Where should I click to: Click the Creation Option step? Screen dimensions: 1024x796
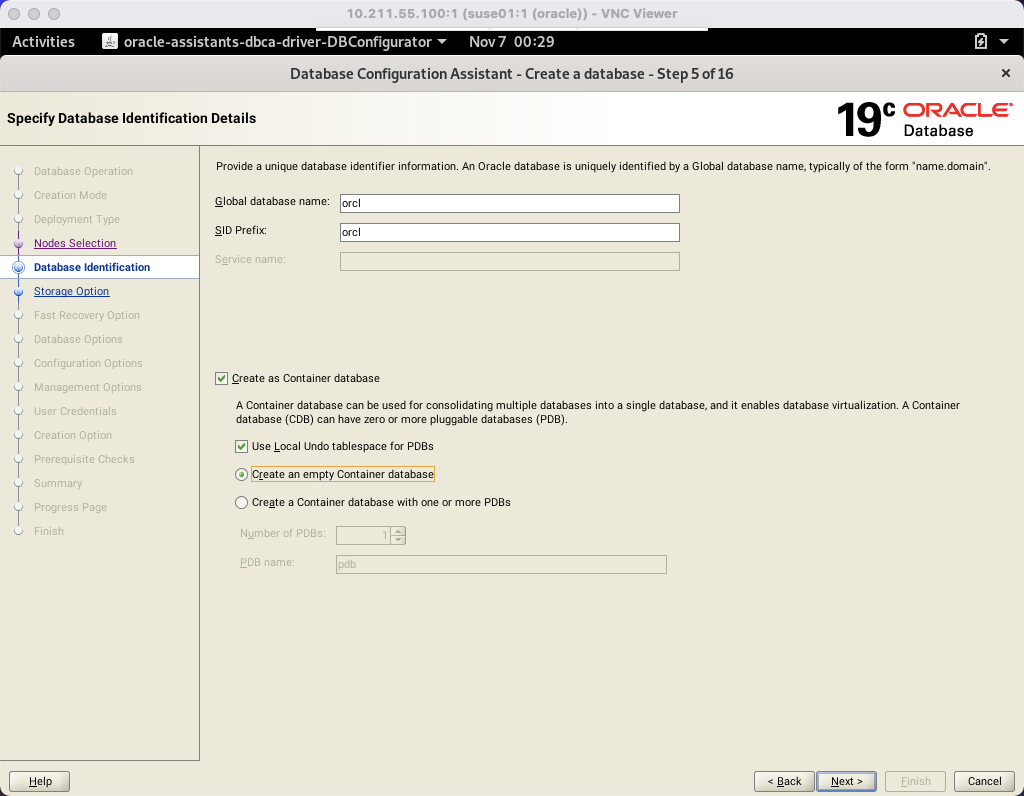pos(72,436)
